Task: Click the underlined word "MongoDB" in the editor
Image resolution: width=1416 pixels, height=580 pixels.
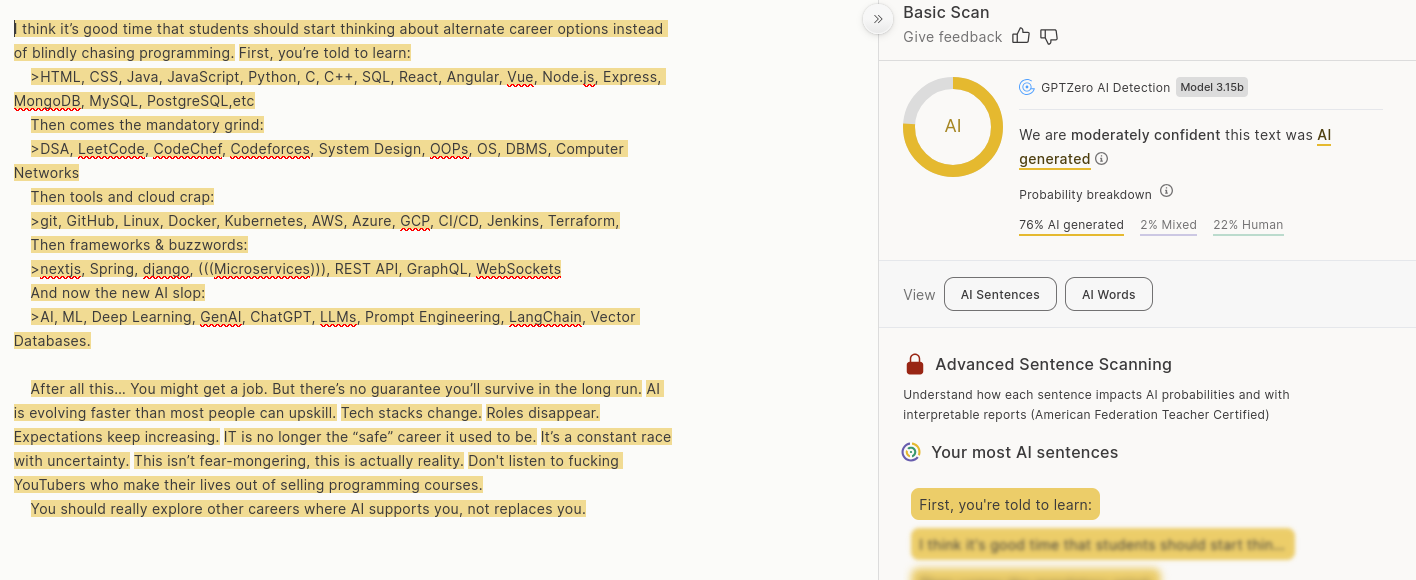Action: [47, 101]
